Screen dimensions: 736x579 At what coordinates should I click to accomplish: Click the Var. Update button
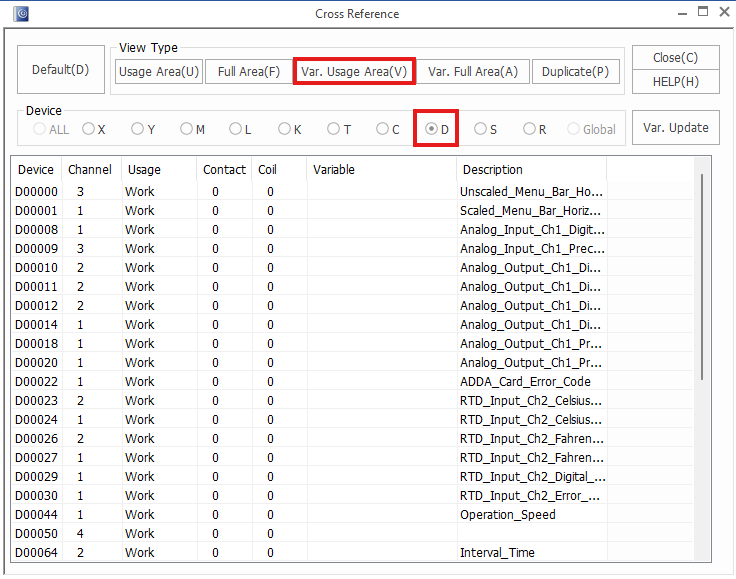point(675,128)
